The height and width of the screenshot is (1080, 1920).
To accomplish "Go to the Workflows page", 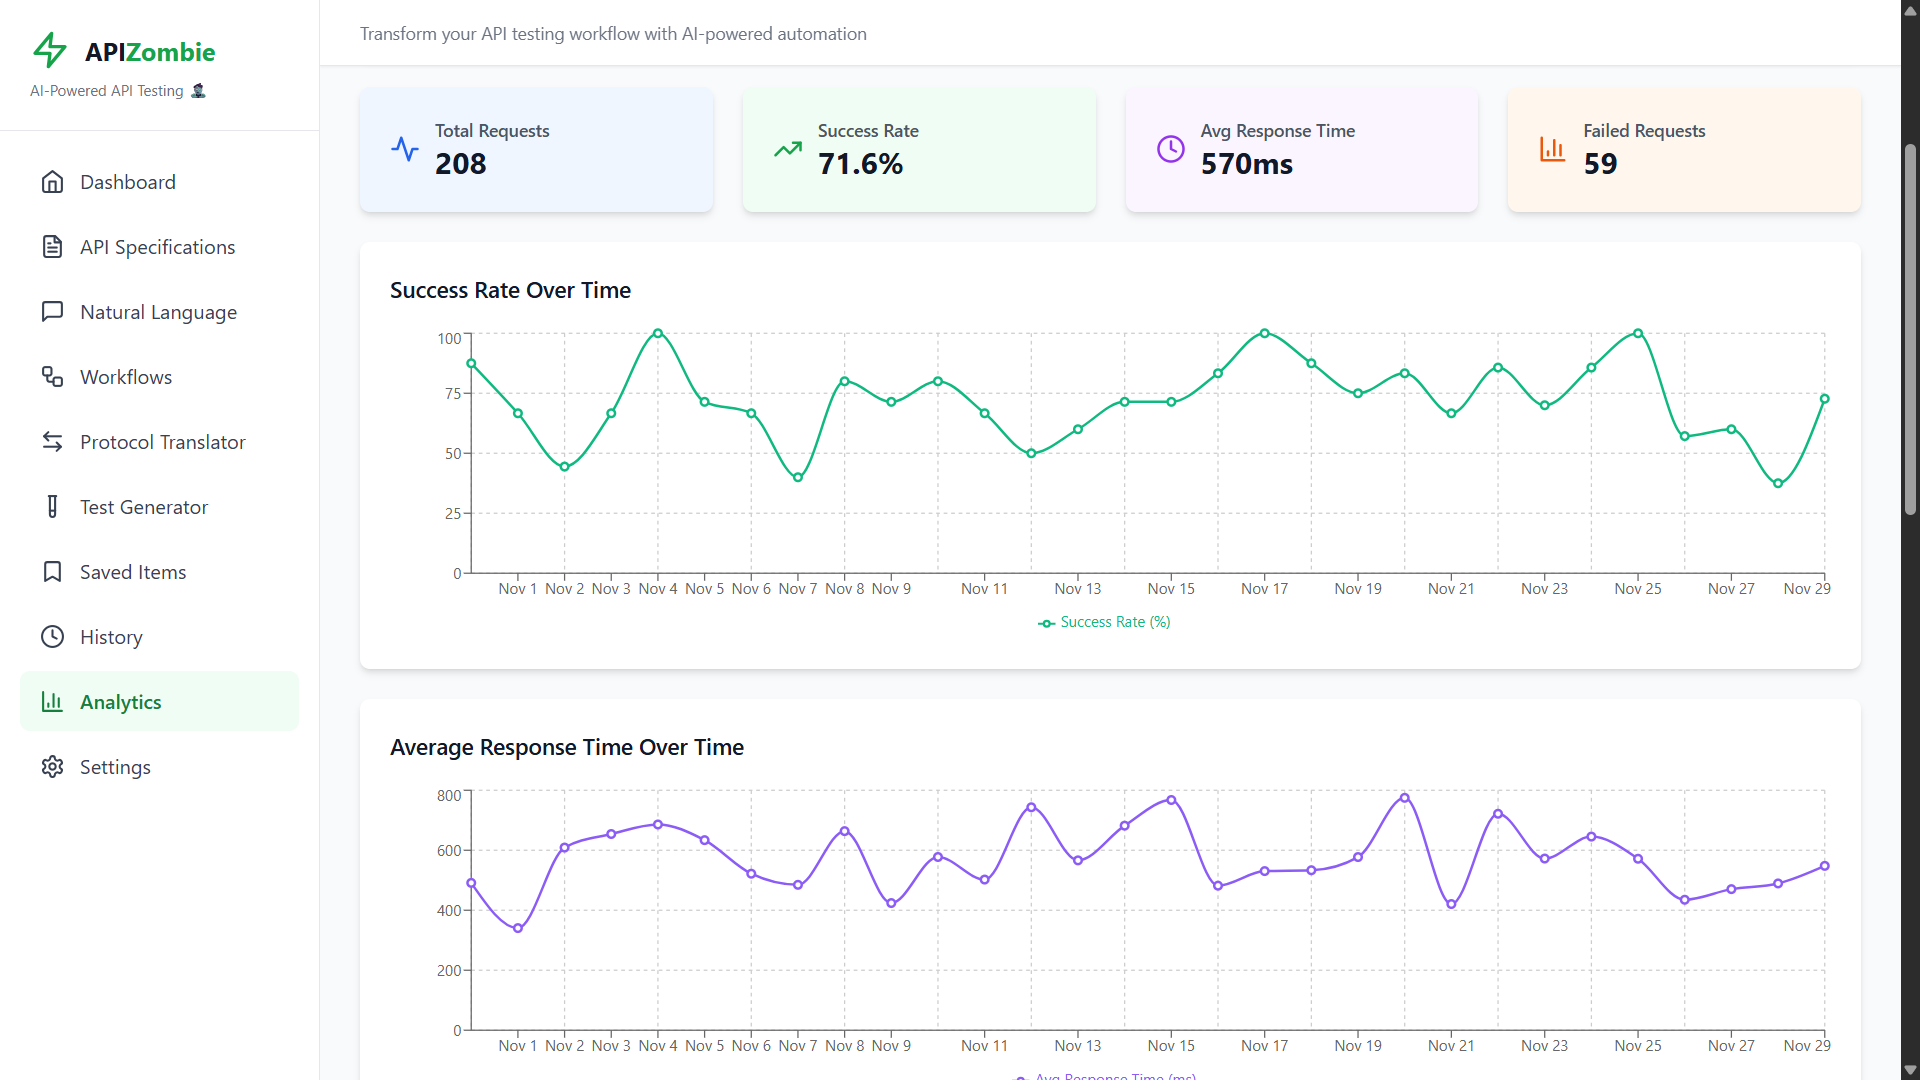I will (126, 377).
